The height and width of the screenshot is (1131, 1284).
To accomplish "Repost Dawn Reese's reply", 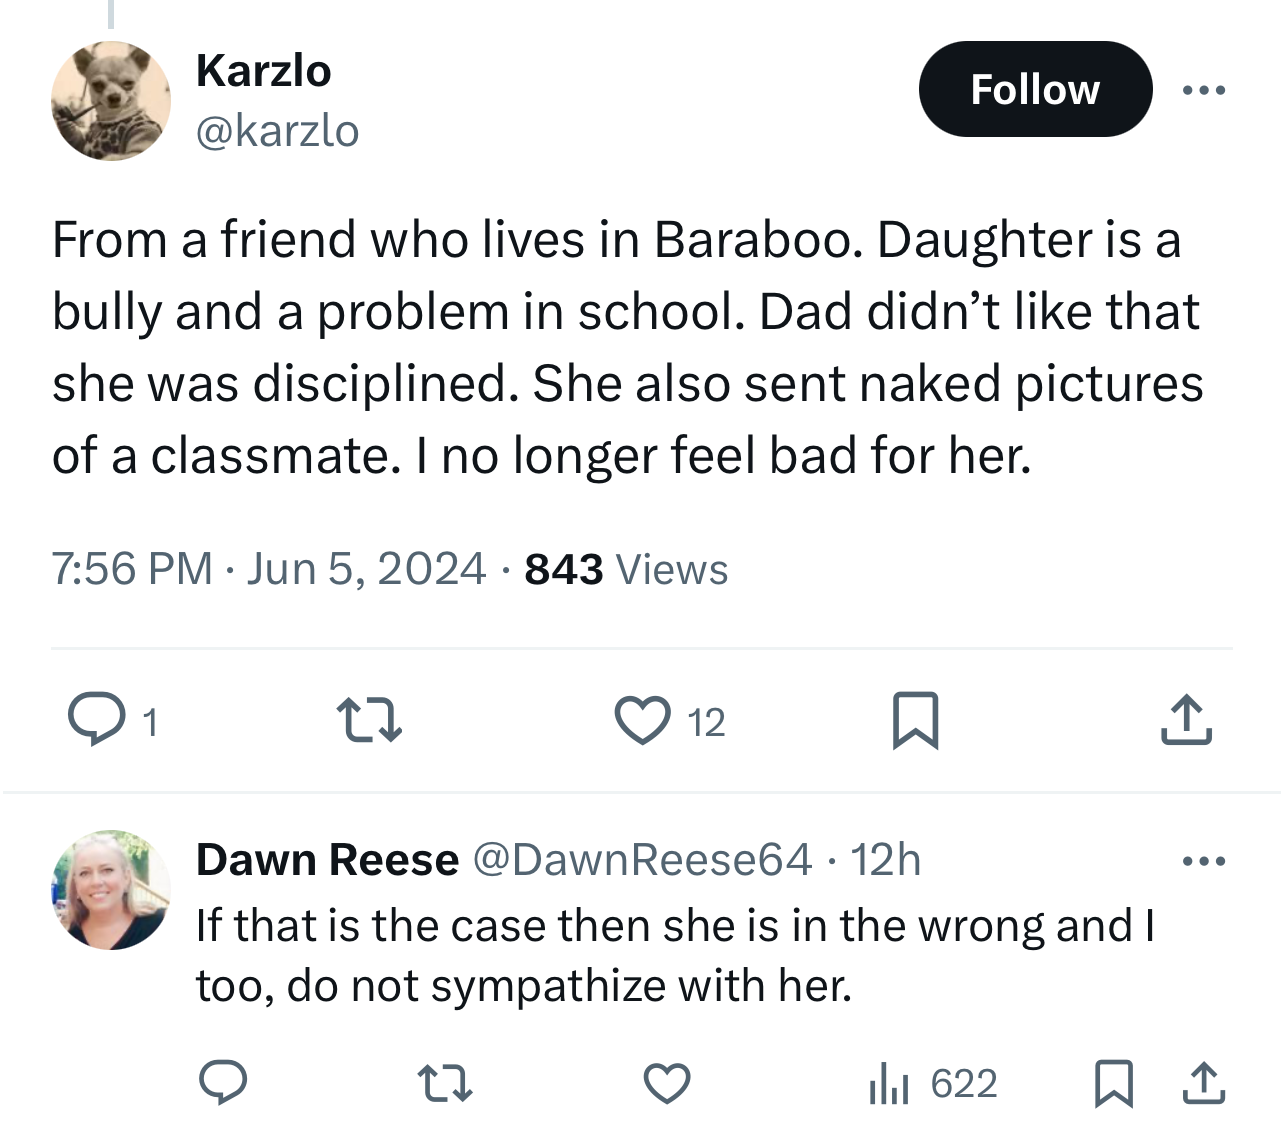I will tap(444, 1083).
